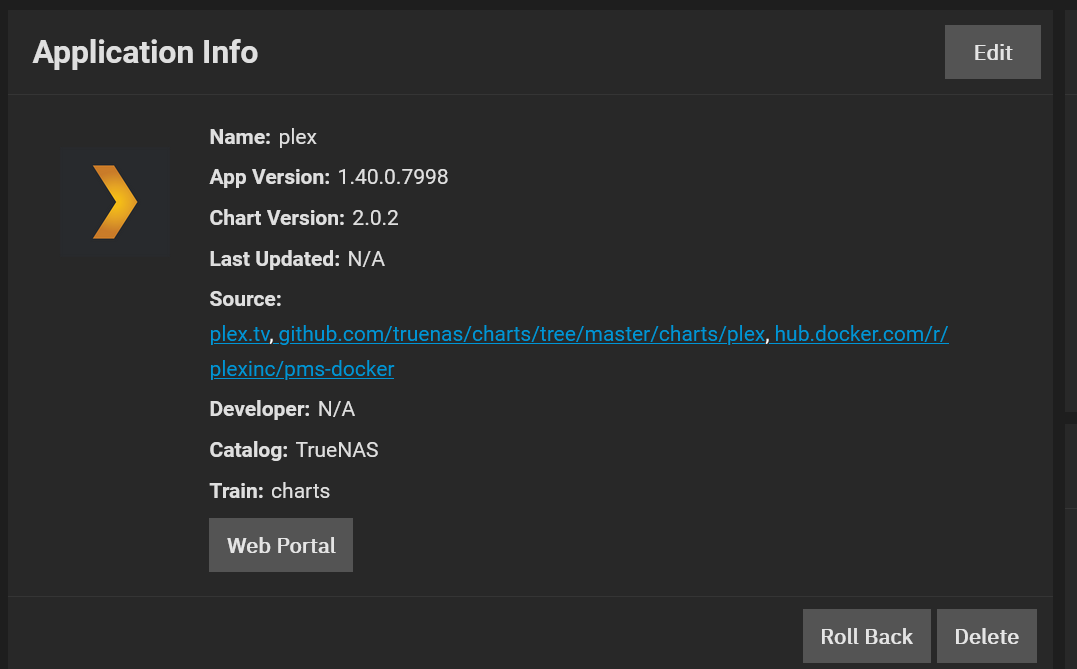Select the Developer N/A value
1077x669 pixels.
coord(336,409)
